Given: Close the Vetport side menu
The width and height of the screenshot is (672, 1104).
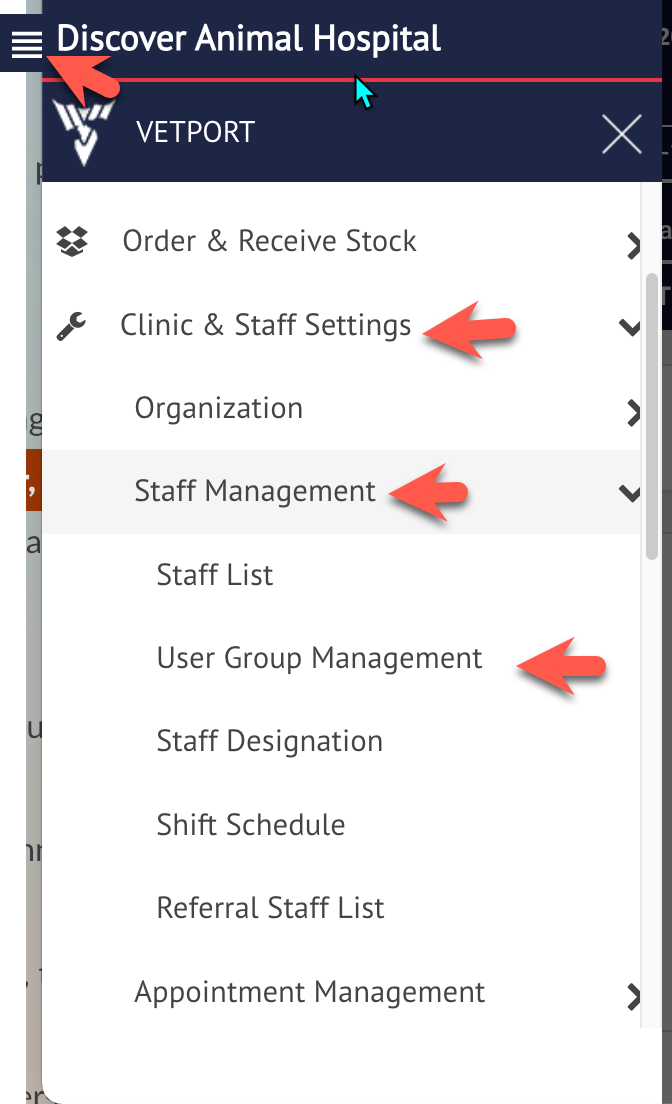Looking at the screenshot, I should click(x=621, y=133).
